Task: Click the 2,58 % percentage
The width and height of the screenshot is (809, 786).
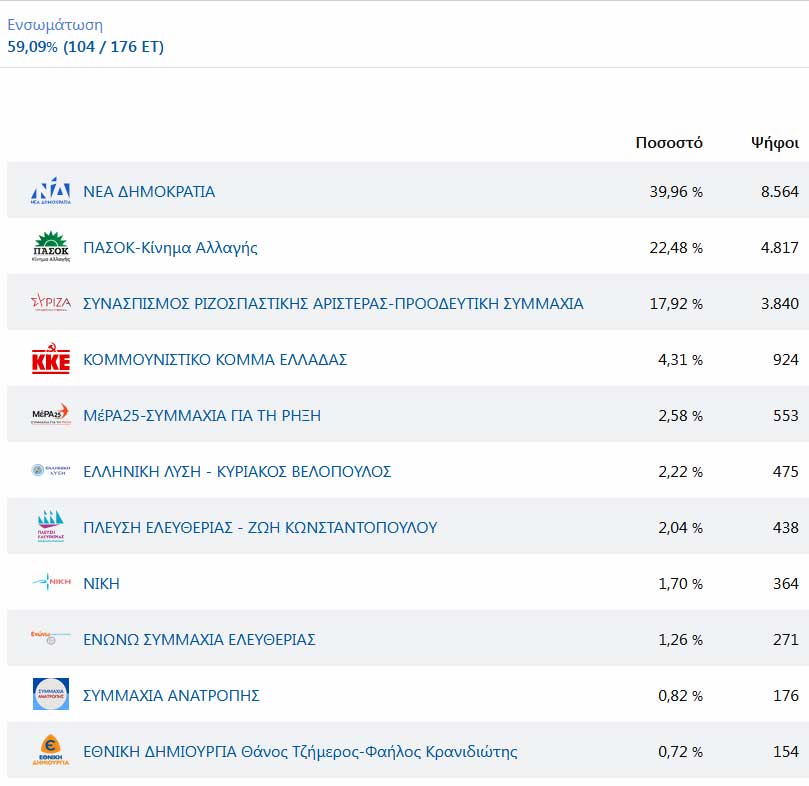Action: [x=680, y=416]
